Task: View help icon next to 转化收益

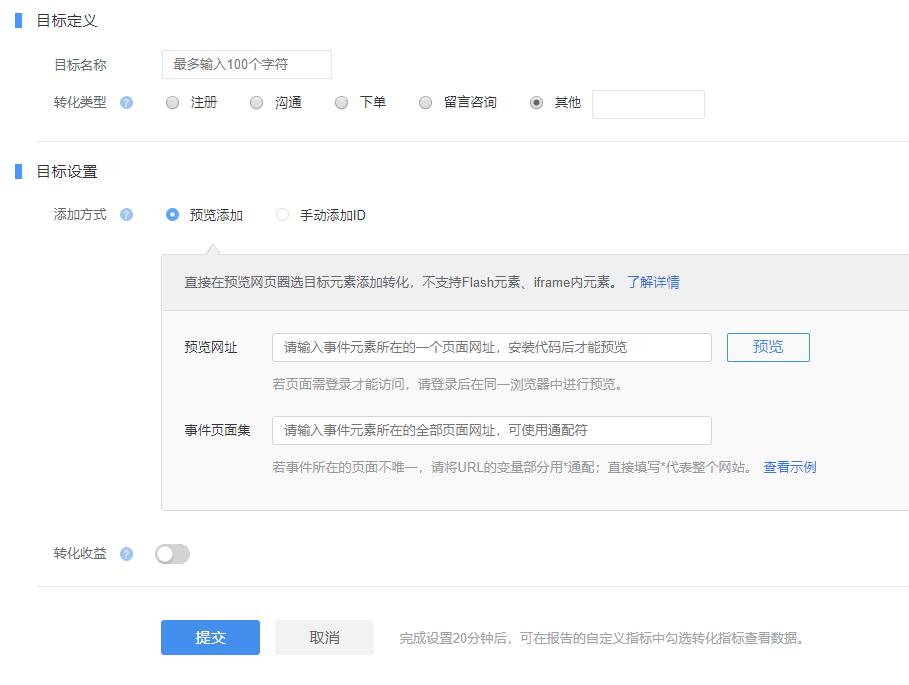Action: tap(126, 551)
